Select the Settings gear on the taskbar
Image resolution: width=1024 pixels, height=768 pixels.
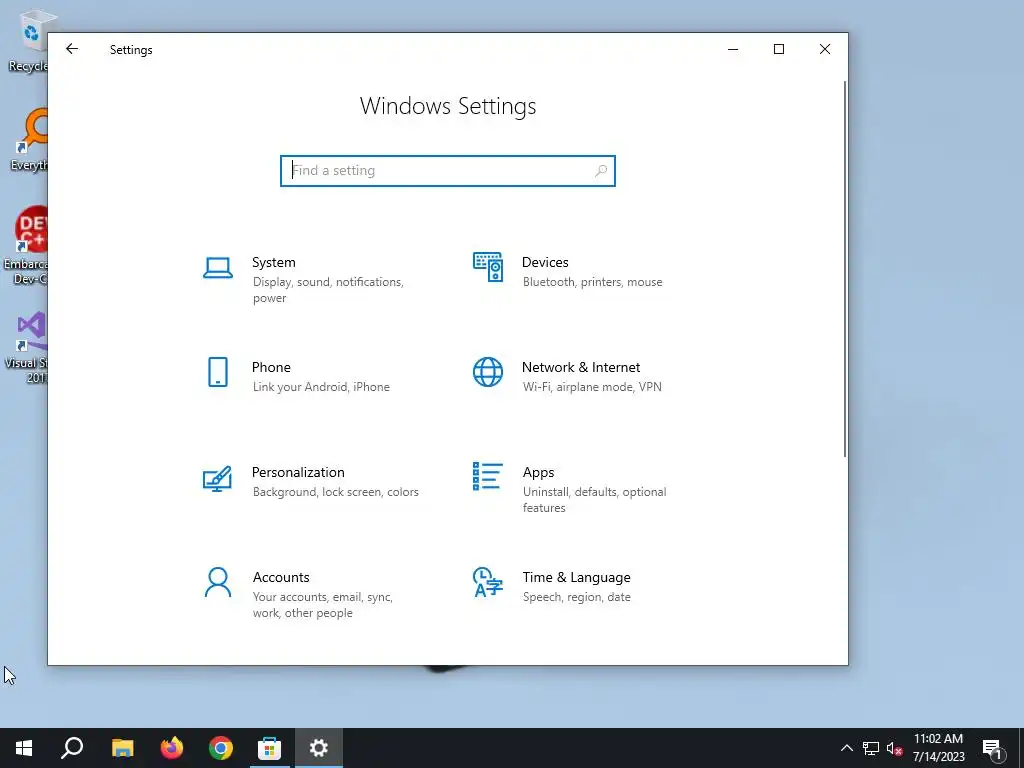tap(319, 748)
